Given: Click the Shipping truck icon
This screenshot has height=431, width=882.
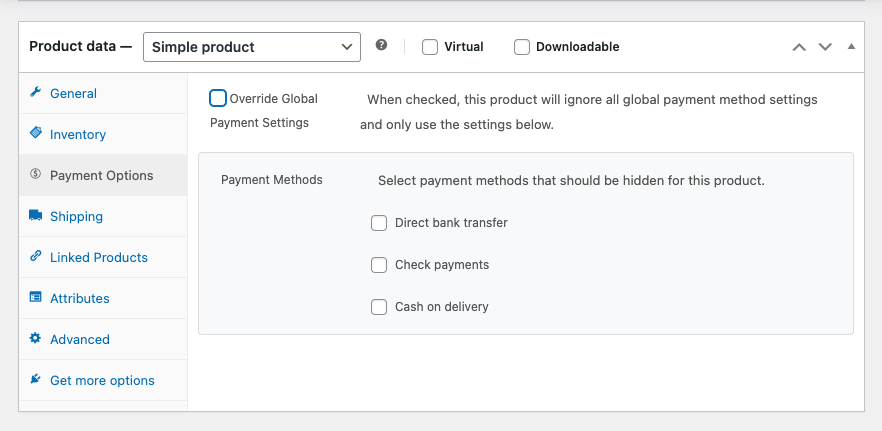Looking at the screenshot, I should click(36, 216).
